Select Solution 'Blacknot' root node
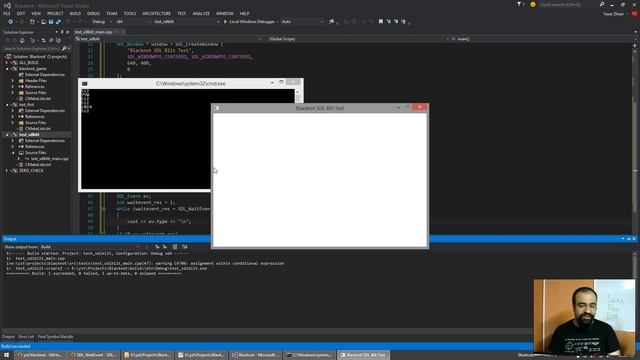This screenshot has height=360, width=640. 40,57
